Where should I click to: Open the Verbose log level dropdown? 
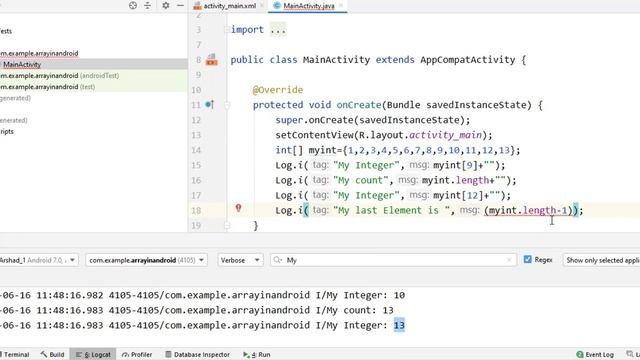(x=240, y=260)
